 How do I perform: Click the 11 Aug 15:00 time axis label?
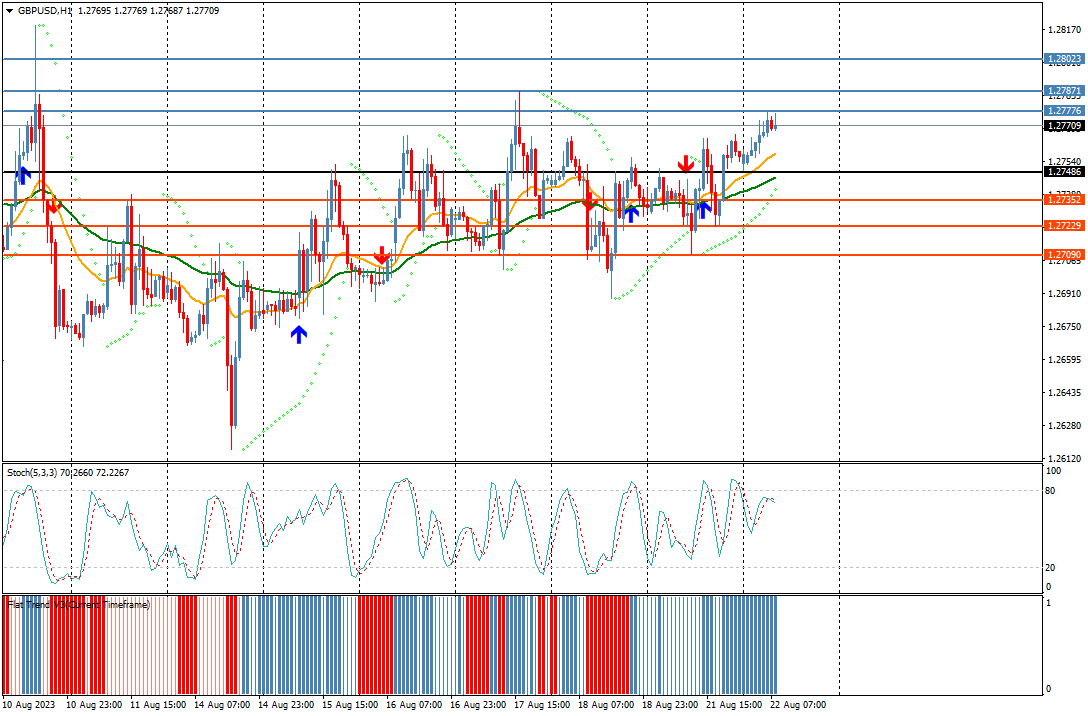click(158, 705)
